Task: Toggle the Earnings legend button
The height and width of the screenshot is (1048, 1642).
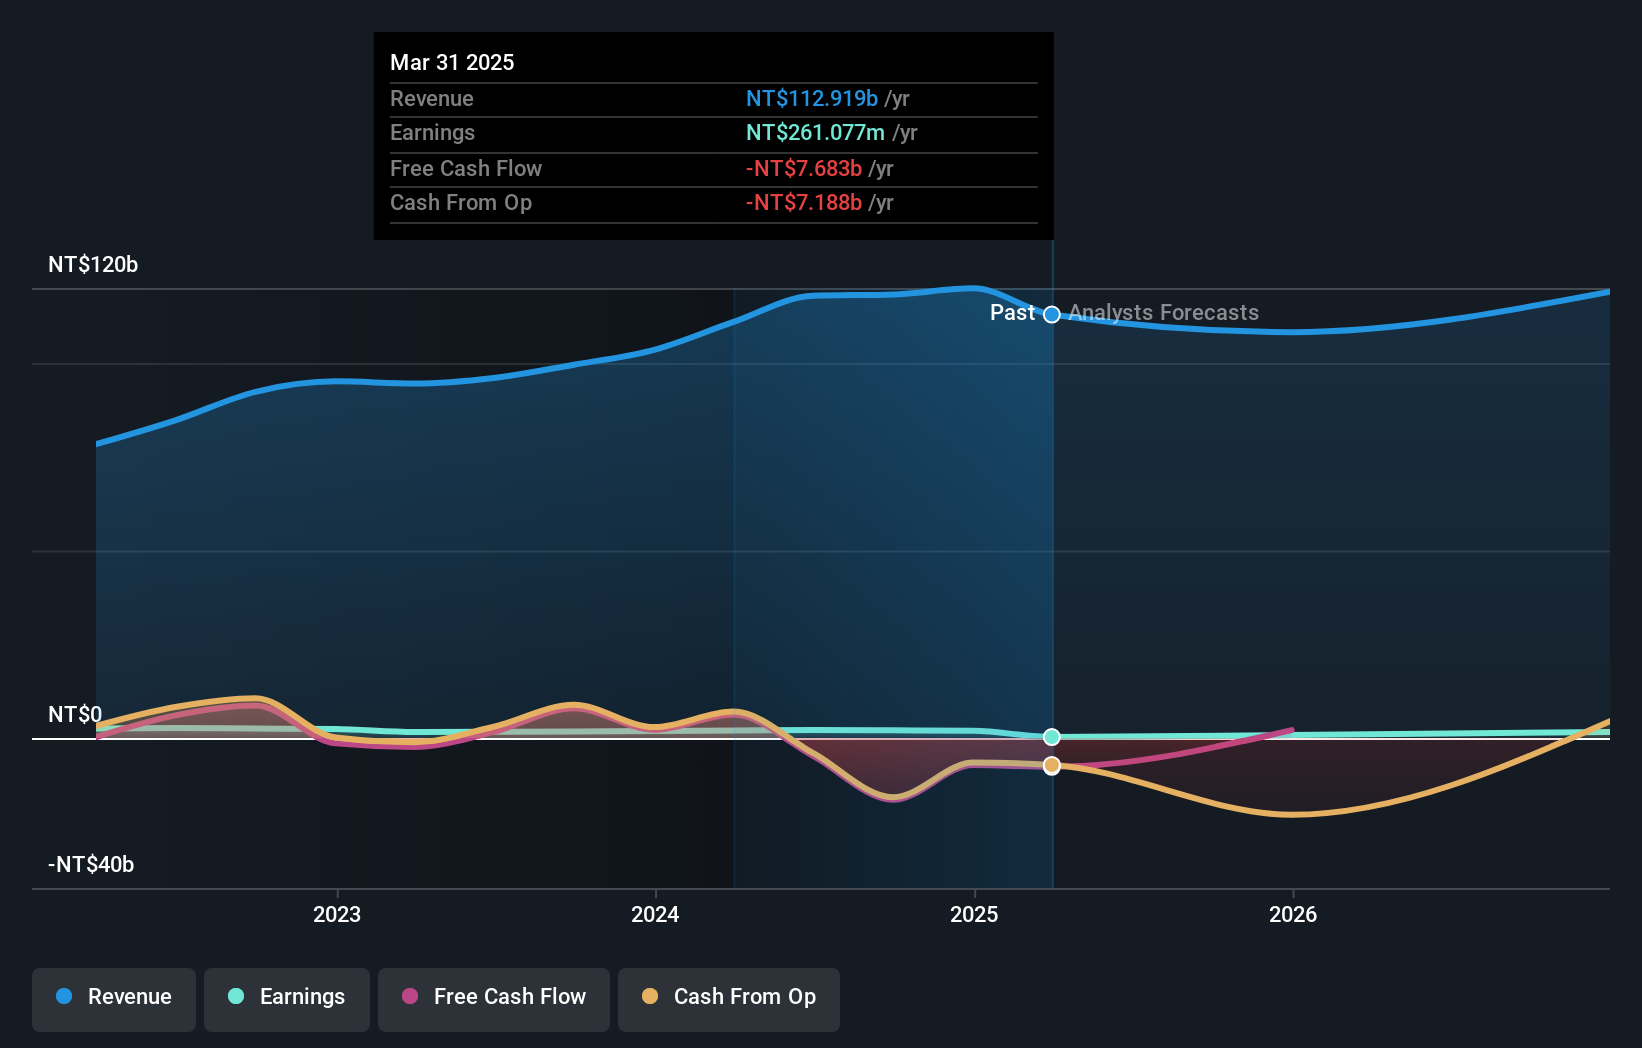Action: pos(287,999)
